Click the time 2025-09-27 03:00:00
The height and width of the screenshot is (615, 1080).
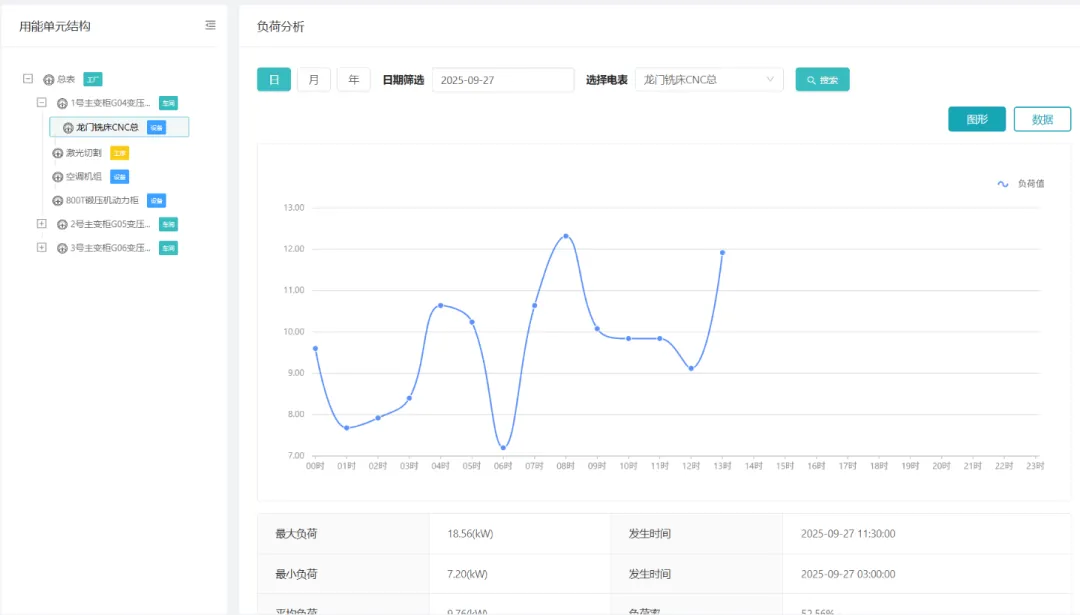pos(848,574)
